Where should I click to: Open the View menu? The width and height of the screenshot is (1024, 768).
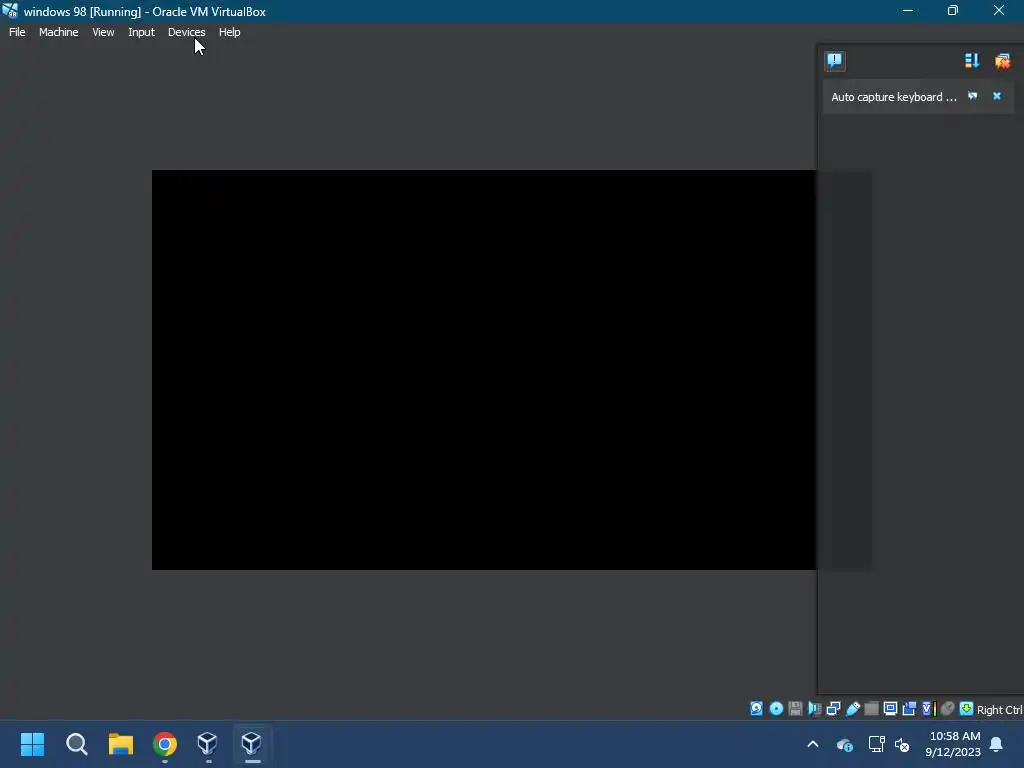(103, 32)
